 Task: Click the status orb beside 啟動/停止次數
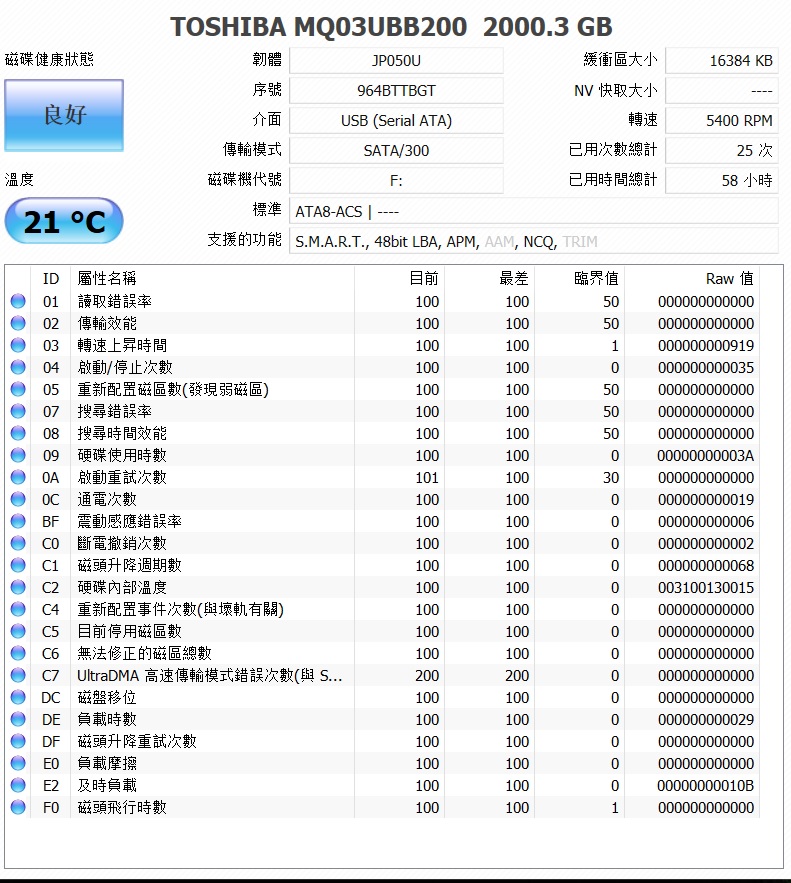click(18, 367)
